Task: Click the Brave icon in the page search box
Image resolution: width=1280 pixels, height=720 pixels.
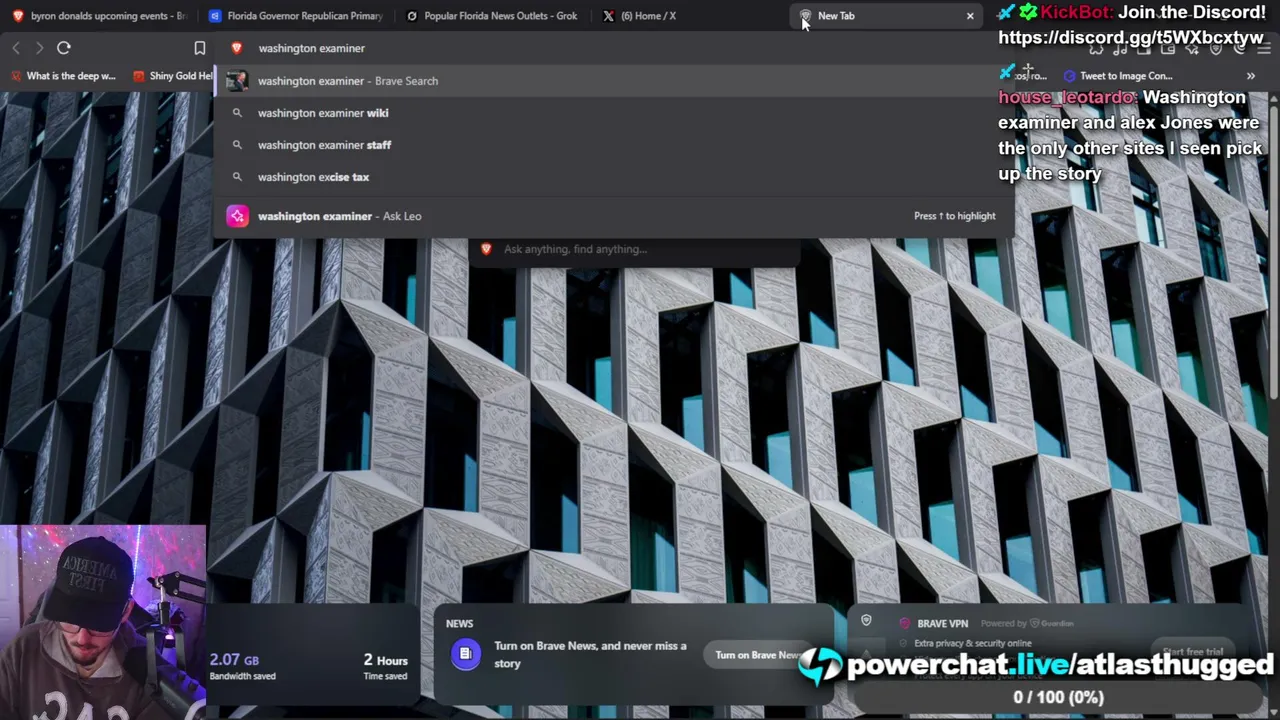Action: [486, 249]
